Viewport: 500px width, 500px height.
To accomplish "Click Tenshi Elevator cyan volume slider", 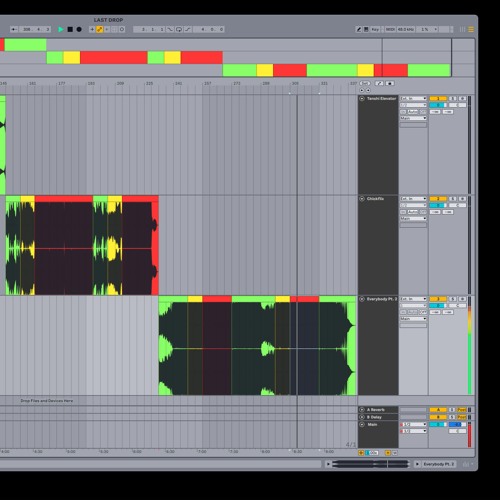I will pos(438,105).
